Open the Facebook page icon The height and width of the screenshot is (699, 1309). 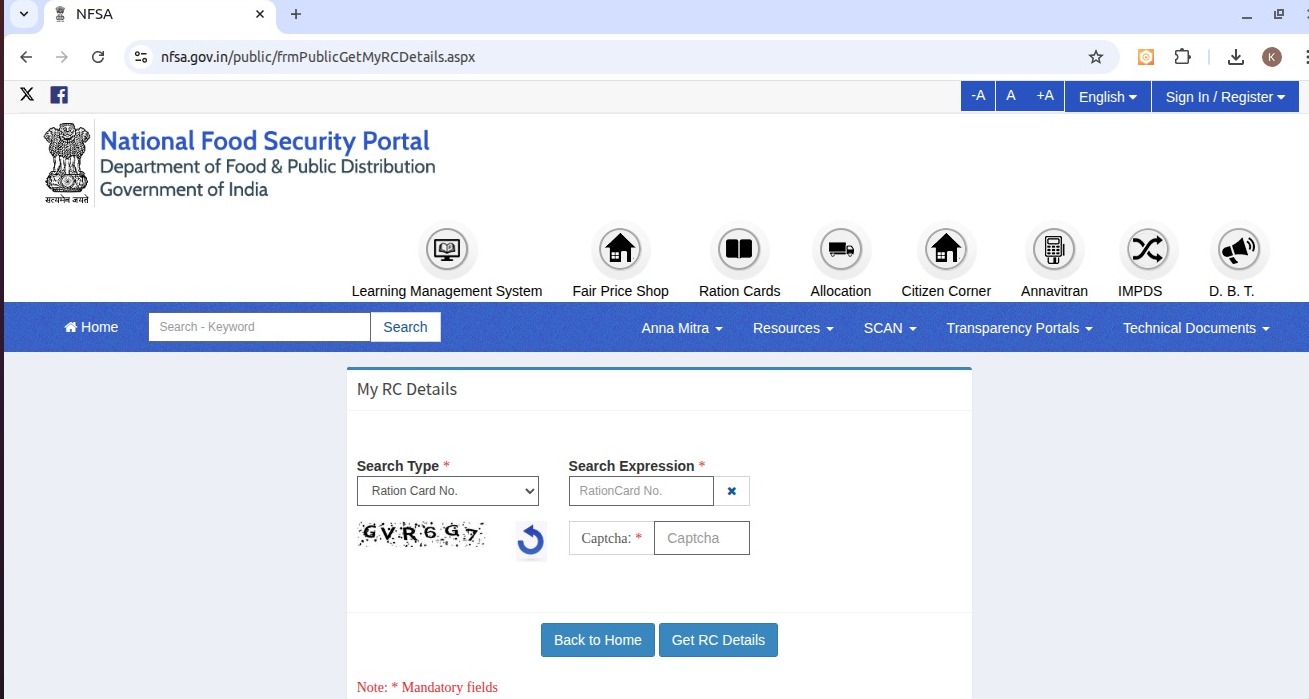click(59, 95)
